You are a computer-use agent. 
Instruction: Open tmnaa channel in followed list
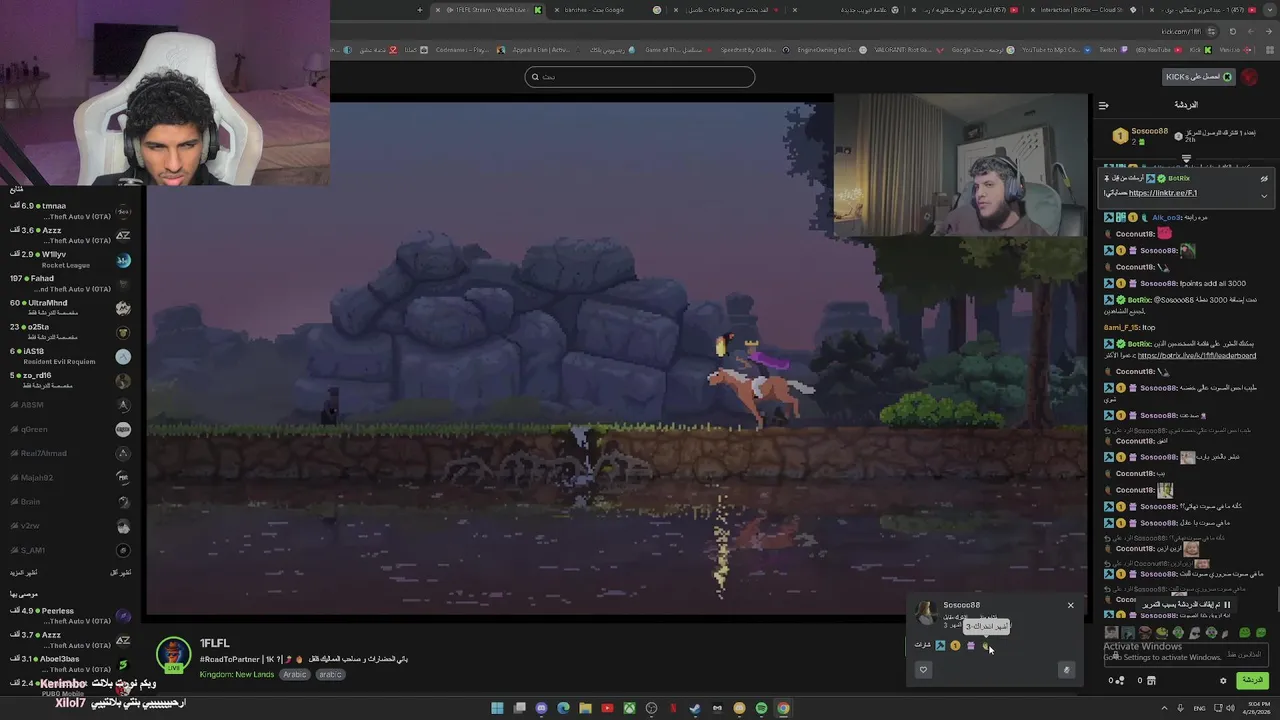(x=70, y=211)
